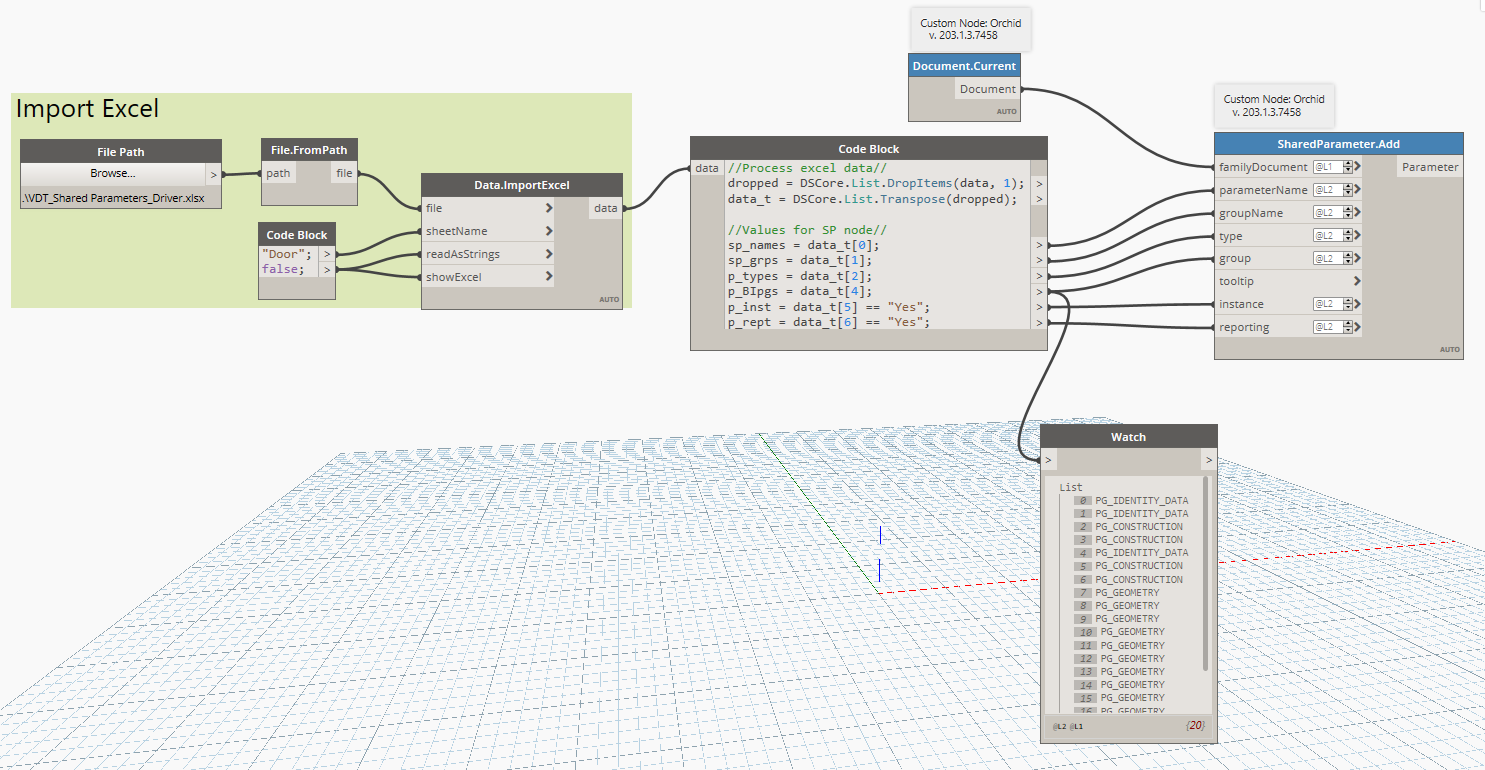Click the right output port of the Watch node
Screen dimensions: 1485x770
(1208, 459)
